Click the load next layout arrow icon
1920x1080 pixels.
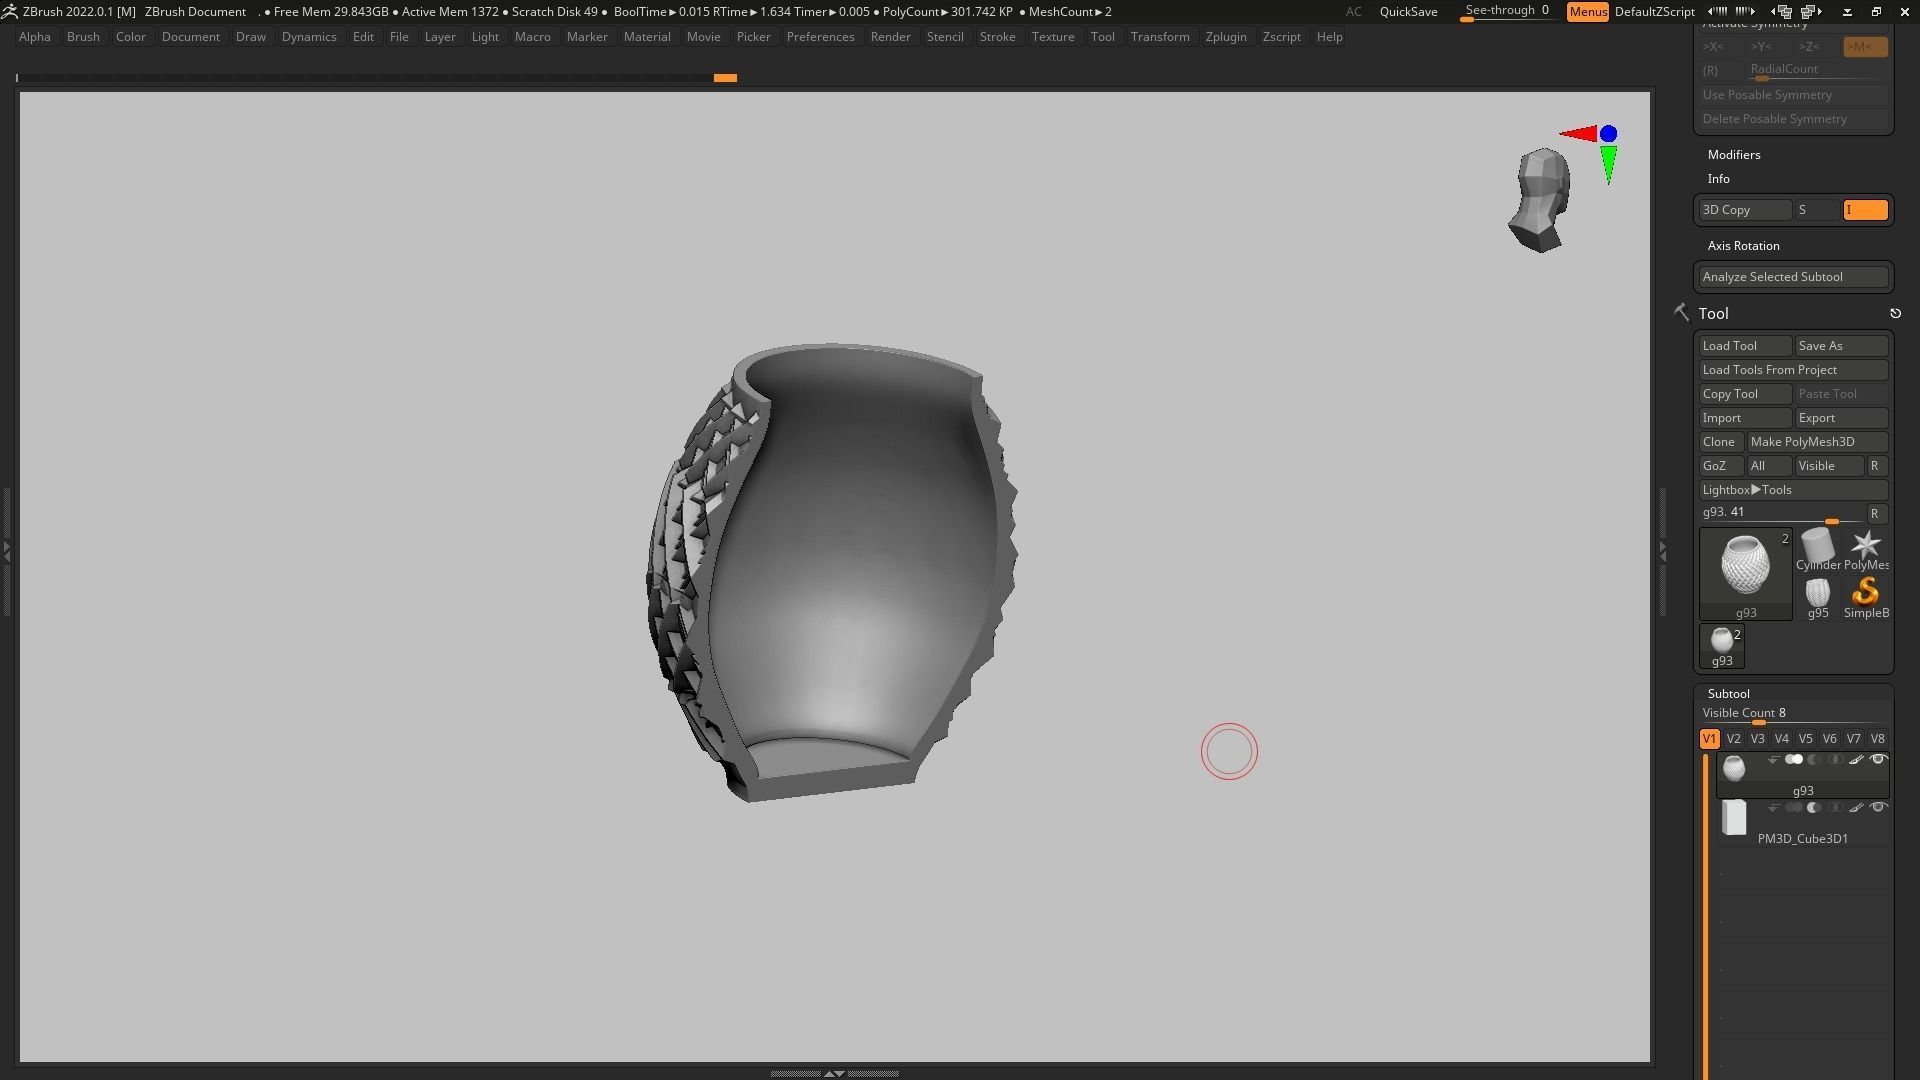click(1745, 11)
